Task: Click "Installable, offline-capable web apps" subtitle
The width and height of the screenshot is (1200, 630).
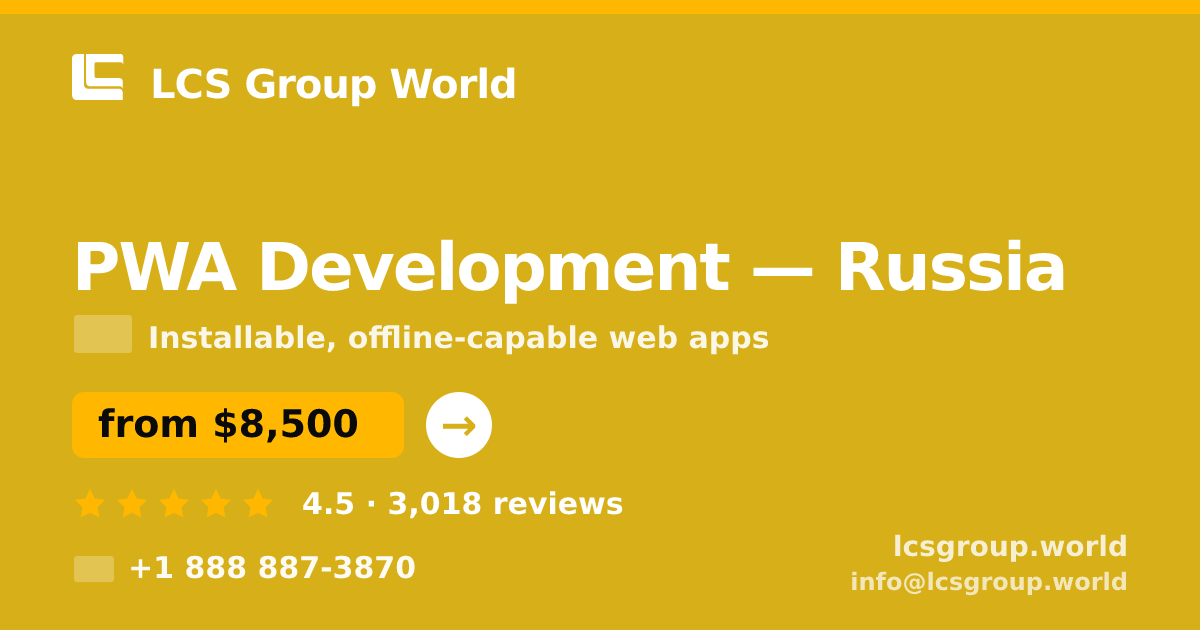Action: 459,338
